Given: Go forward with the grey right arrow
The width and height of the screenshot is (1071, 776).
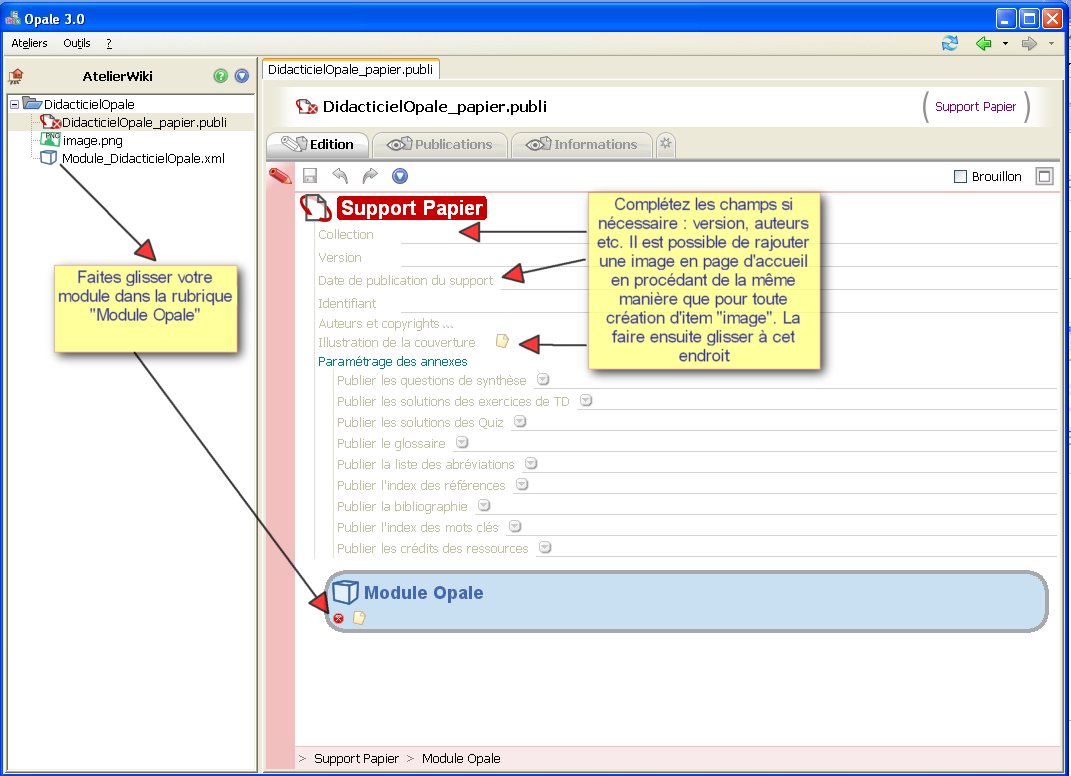Looking at the screenshot, I should tap(1029, 44).
